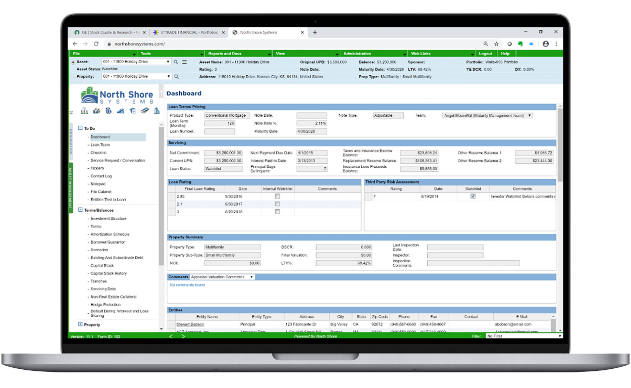Open the Stewart Babson entity link
Viewport: 631px width, 388px height.
(190, 324)
